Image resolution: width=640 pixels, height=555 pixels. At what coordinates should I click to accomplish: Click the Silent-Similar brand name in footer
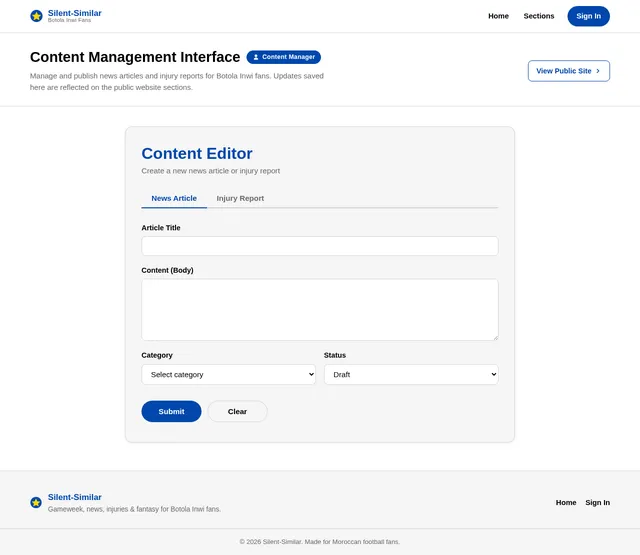[75, 497]
